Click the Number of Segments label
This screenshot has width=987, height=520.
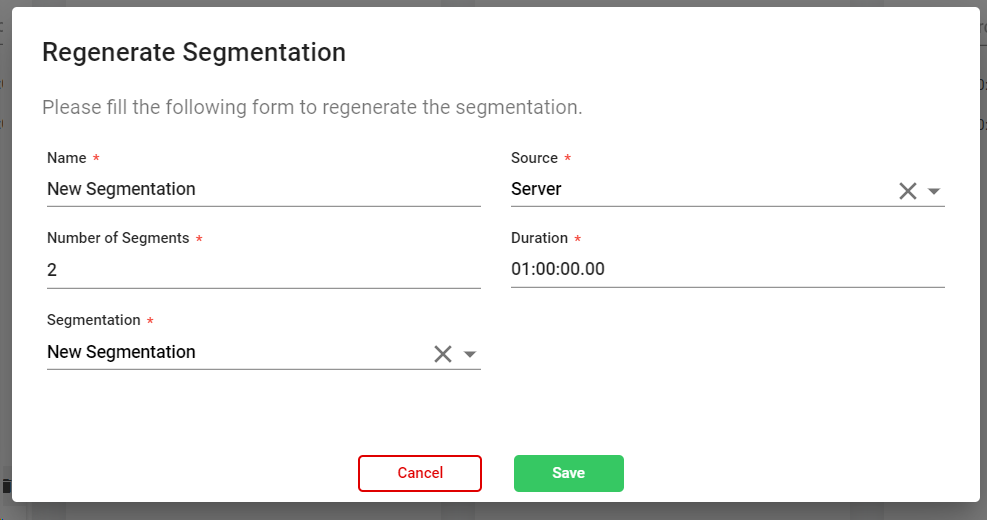coord(118,238)
